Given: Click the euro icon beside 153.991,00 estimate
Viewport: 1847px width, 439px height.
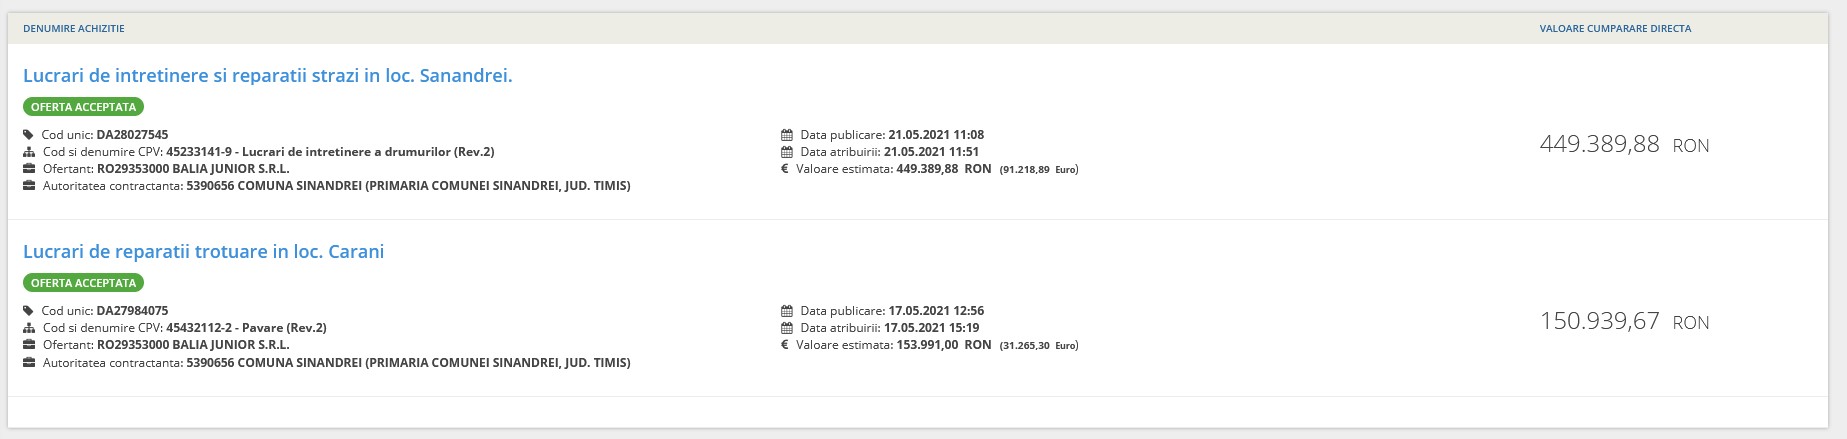Looking at the screenshot, I should pyautogui.click(x=785, y=345).
